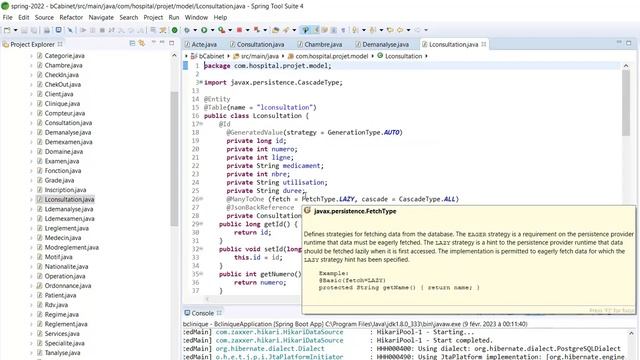Click the green Boot Dashboard circle icon
The width and height of the screenshot is (640, 360).
pos(174,30)
